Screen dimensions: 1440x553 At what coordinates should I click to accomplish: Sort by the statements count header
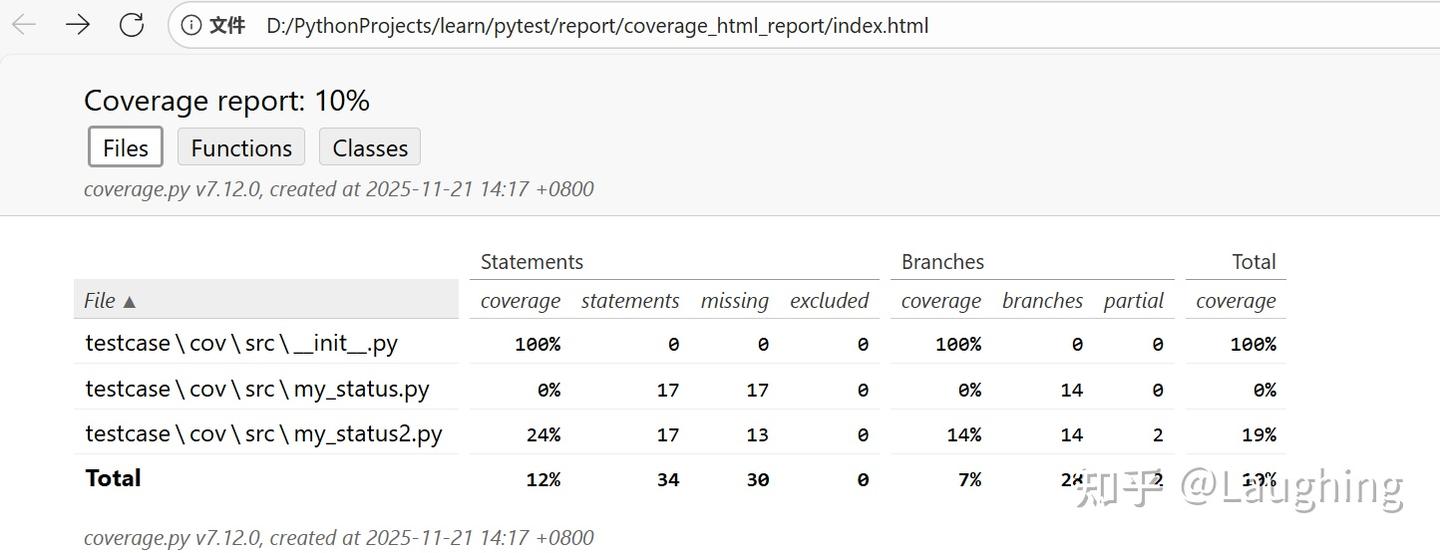(630, 301)
